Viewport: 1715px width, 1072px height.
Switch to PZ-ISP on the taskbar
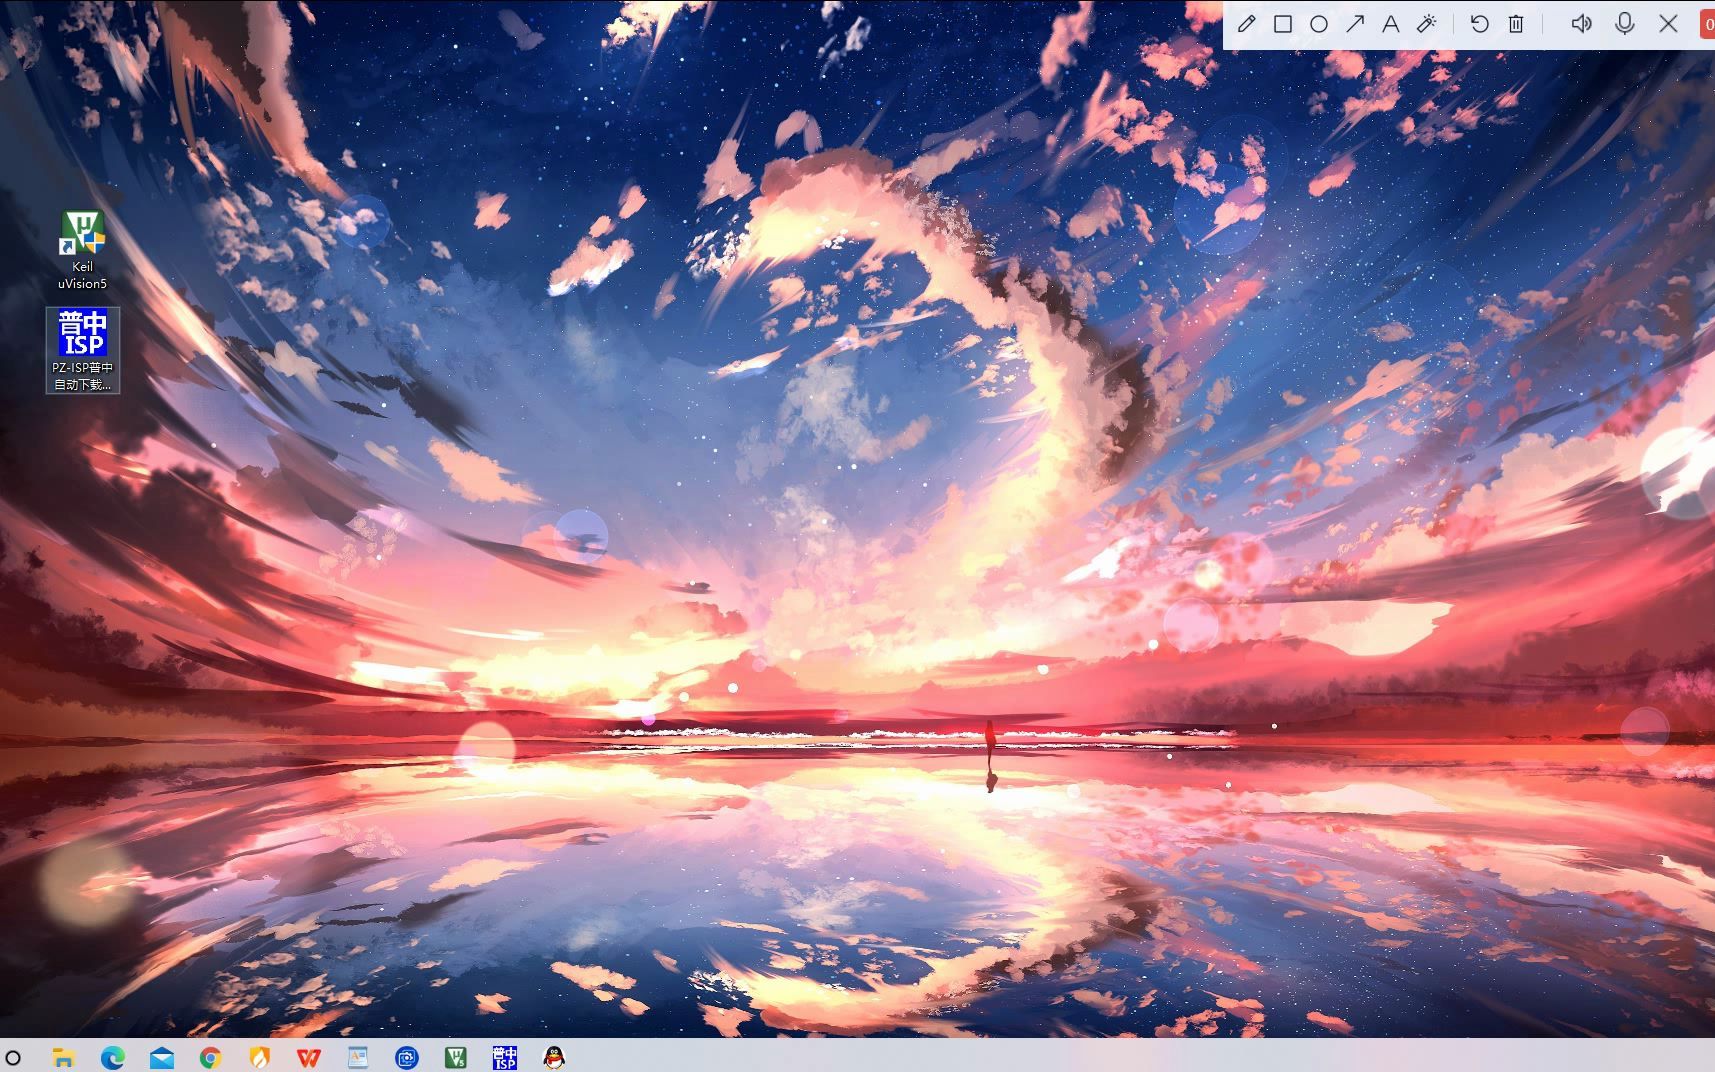pos(505,1057)
